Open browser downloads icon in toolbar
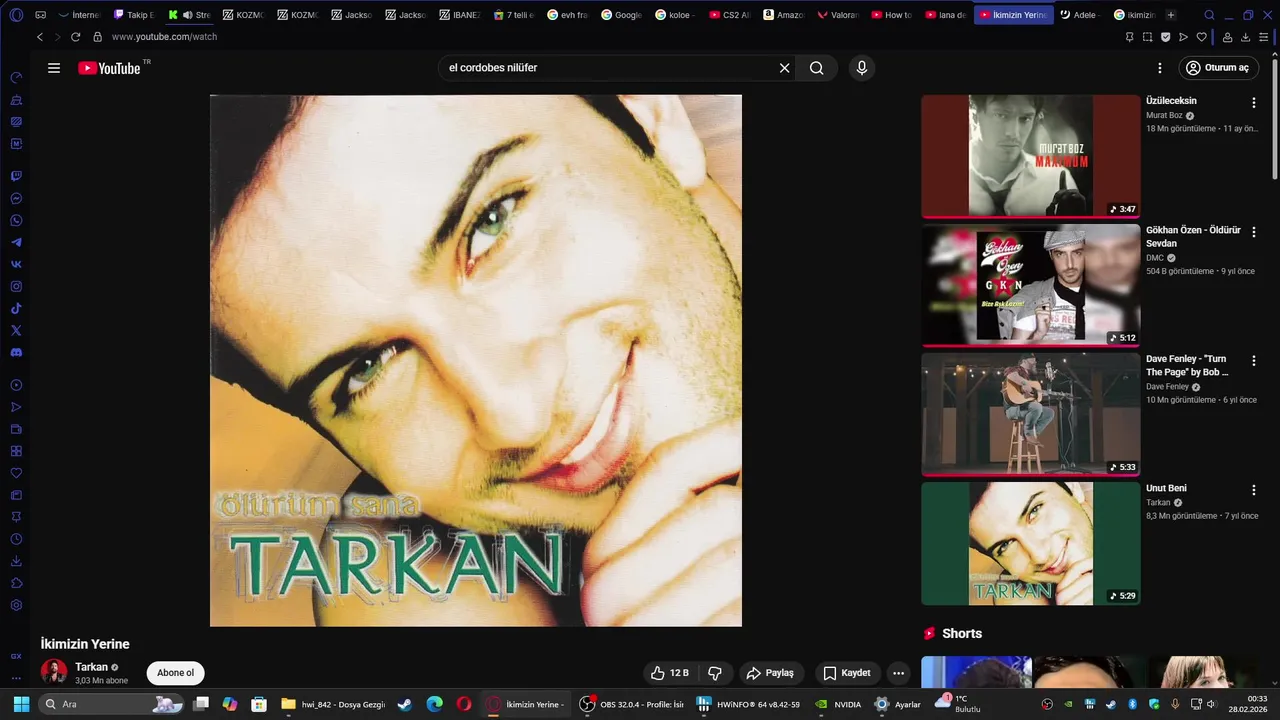This screenshot has width=1280, height=720. 1246,37
